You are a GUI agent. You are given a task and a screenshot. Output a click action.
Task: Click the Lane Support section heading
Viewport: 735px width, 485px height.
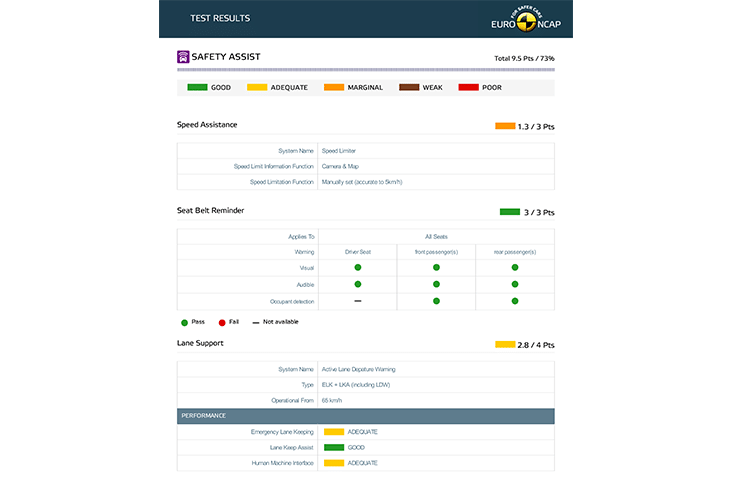[x=200, y=343]
